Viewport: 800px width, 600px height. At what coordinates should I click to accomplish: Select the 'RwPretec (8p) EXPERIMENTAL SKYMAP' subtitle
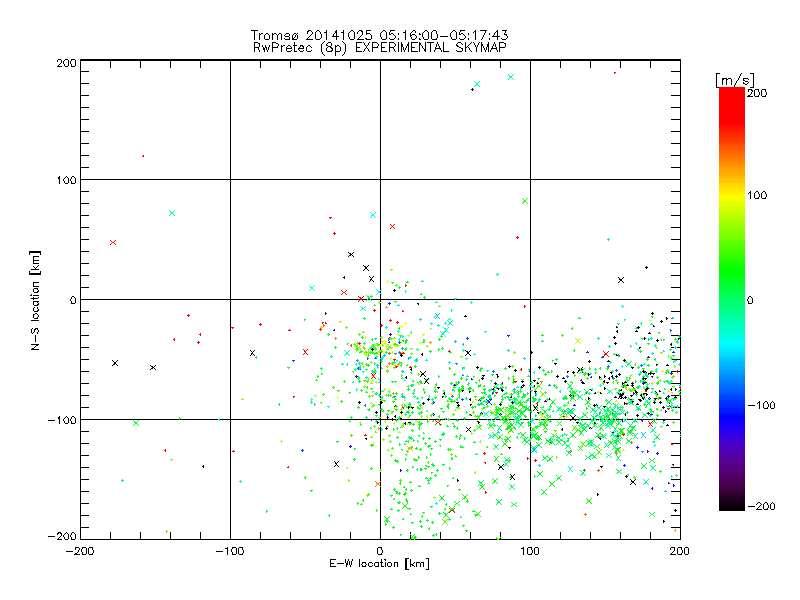(x=380, y=48)
